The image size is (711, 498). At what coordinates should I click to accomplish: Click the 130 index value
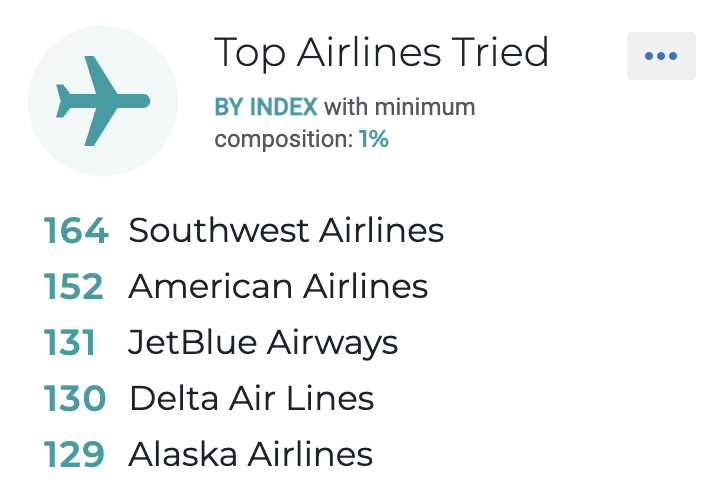[75, 399]
